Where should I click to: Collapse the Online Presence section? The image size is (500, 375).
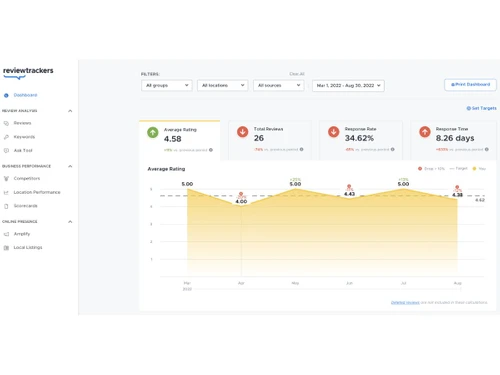70,221
